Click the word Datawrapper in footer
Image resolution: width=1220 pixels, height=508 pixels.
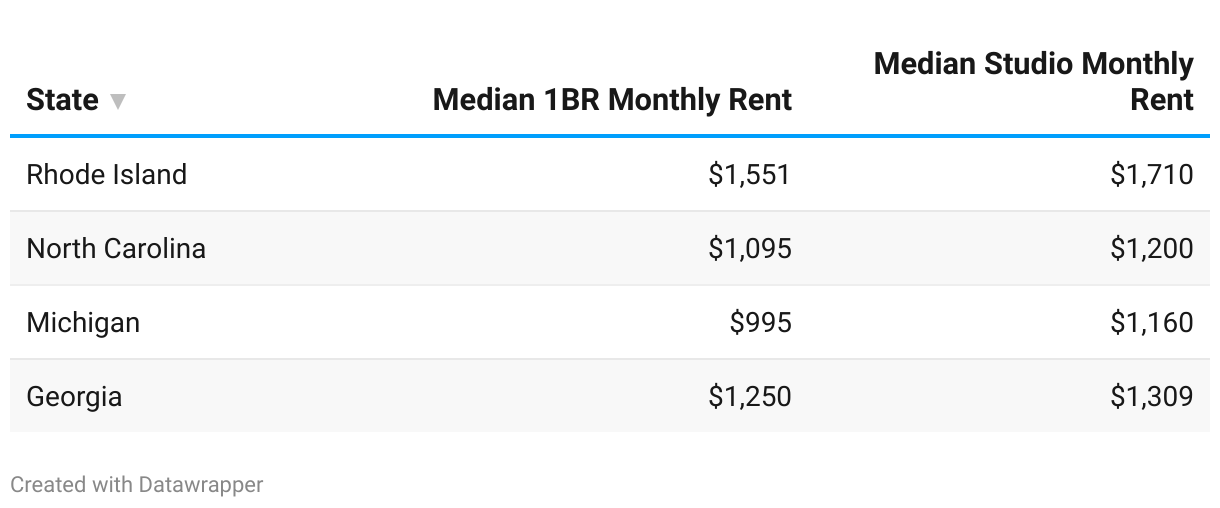point(201,485)
